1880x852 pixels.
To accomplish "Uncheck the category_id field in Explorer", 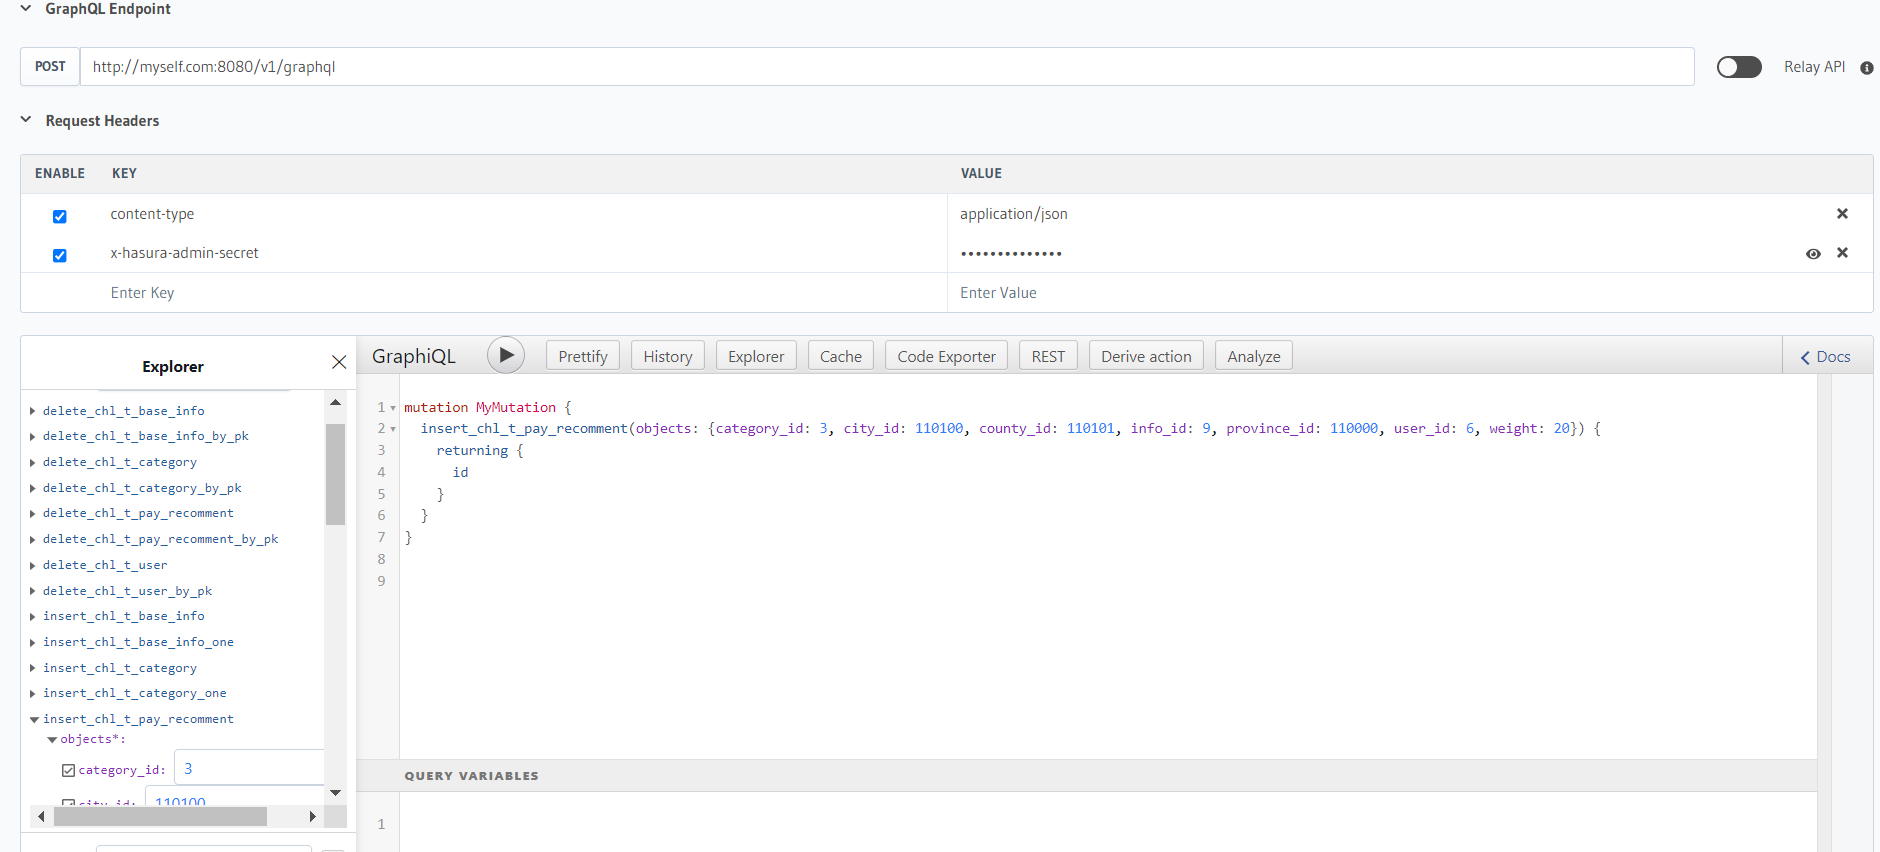I will click(68, 770).
